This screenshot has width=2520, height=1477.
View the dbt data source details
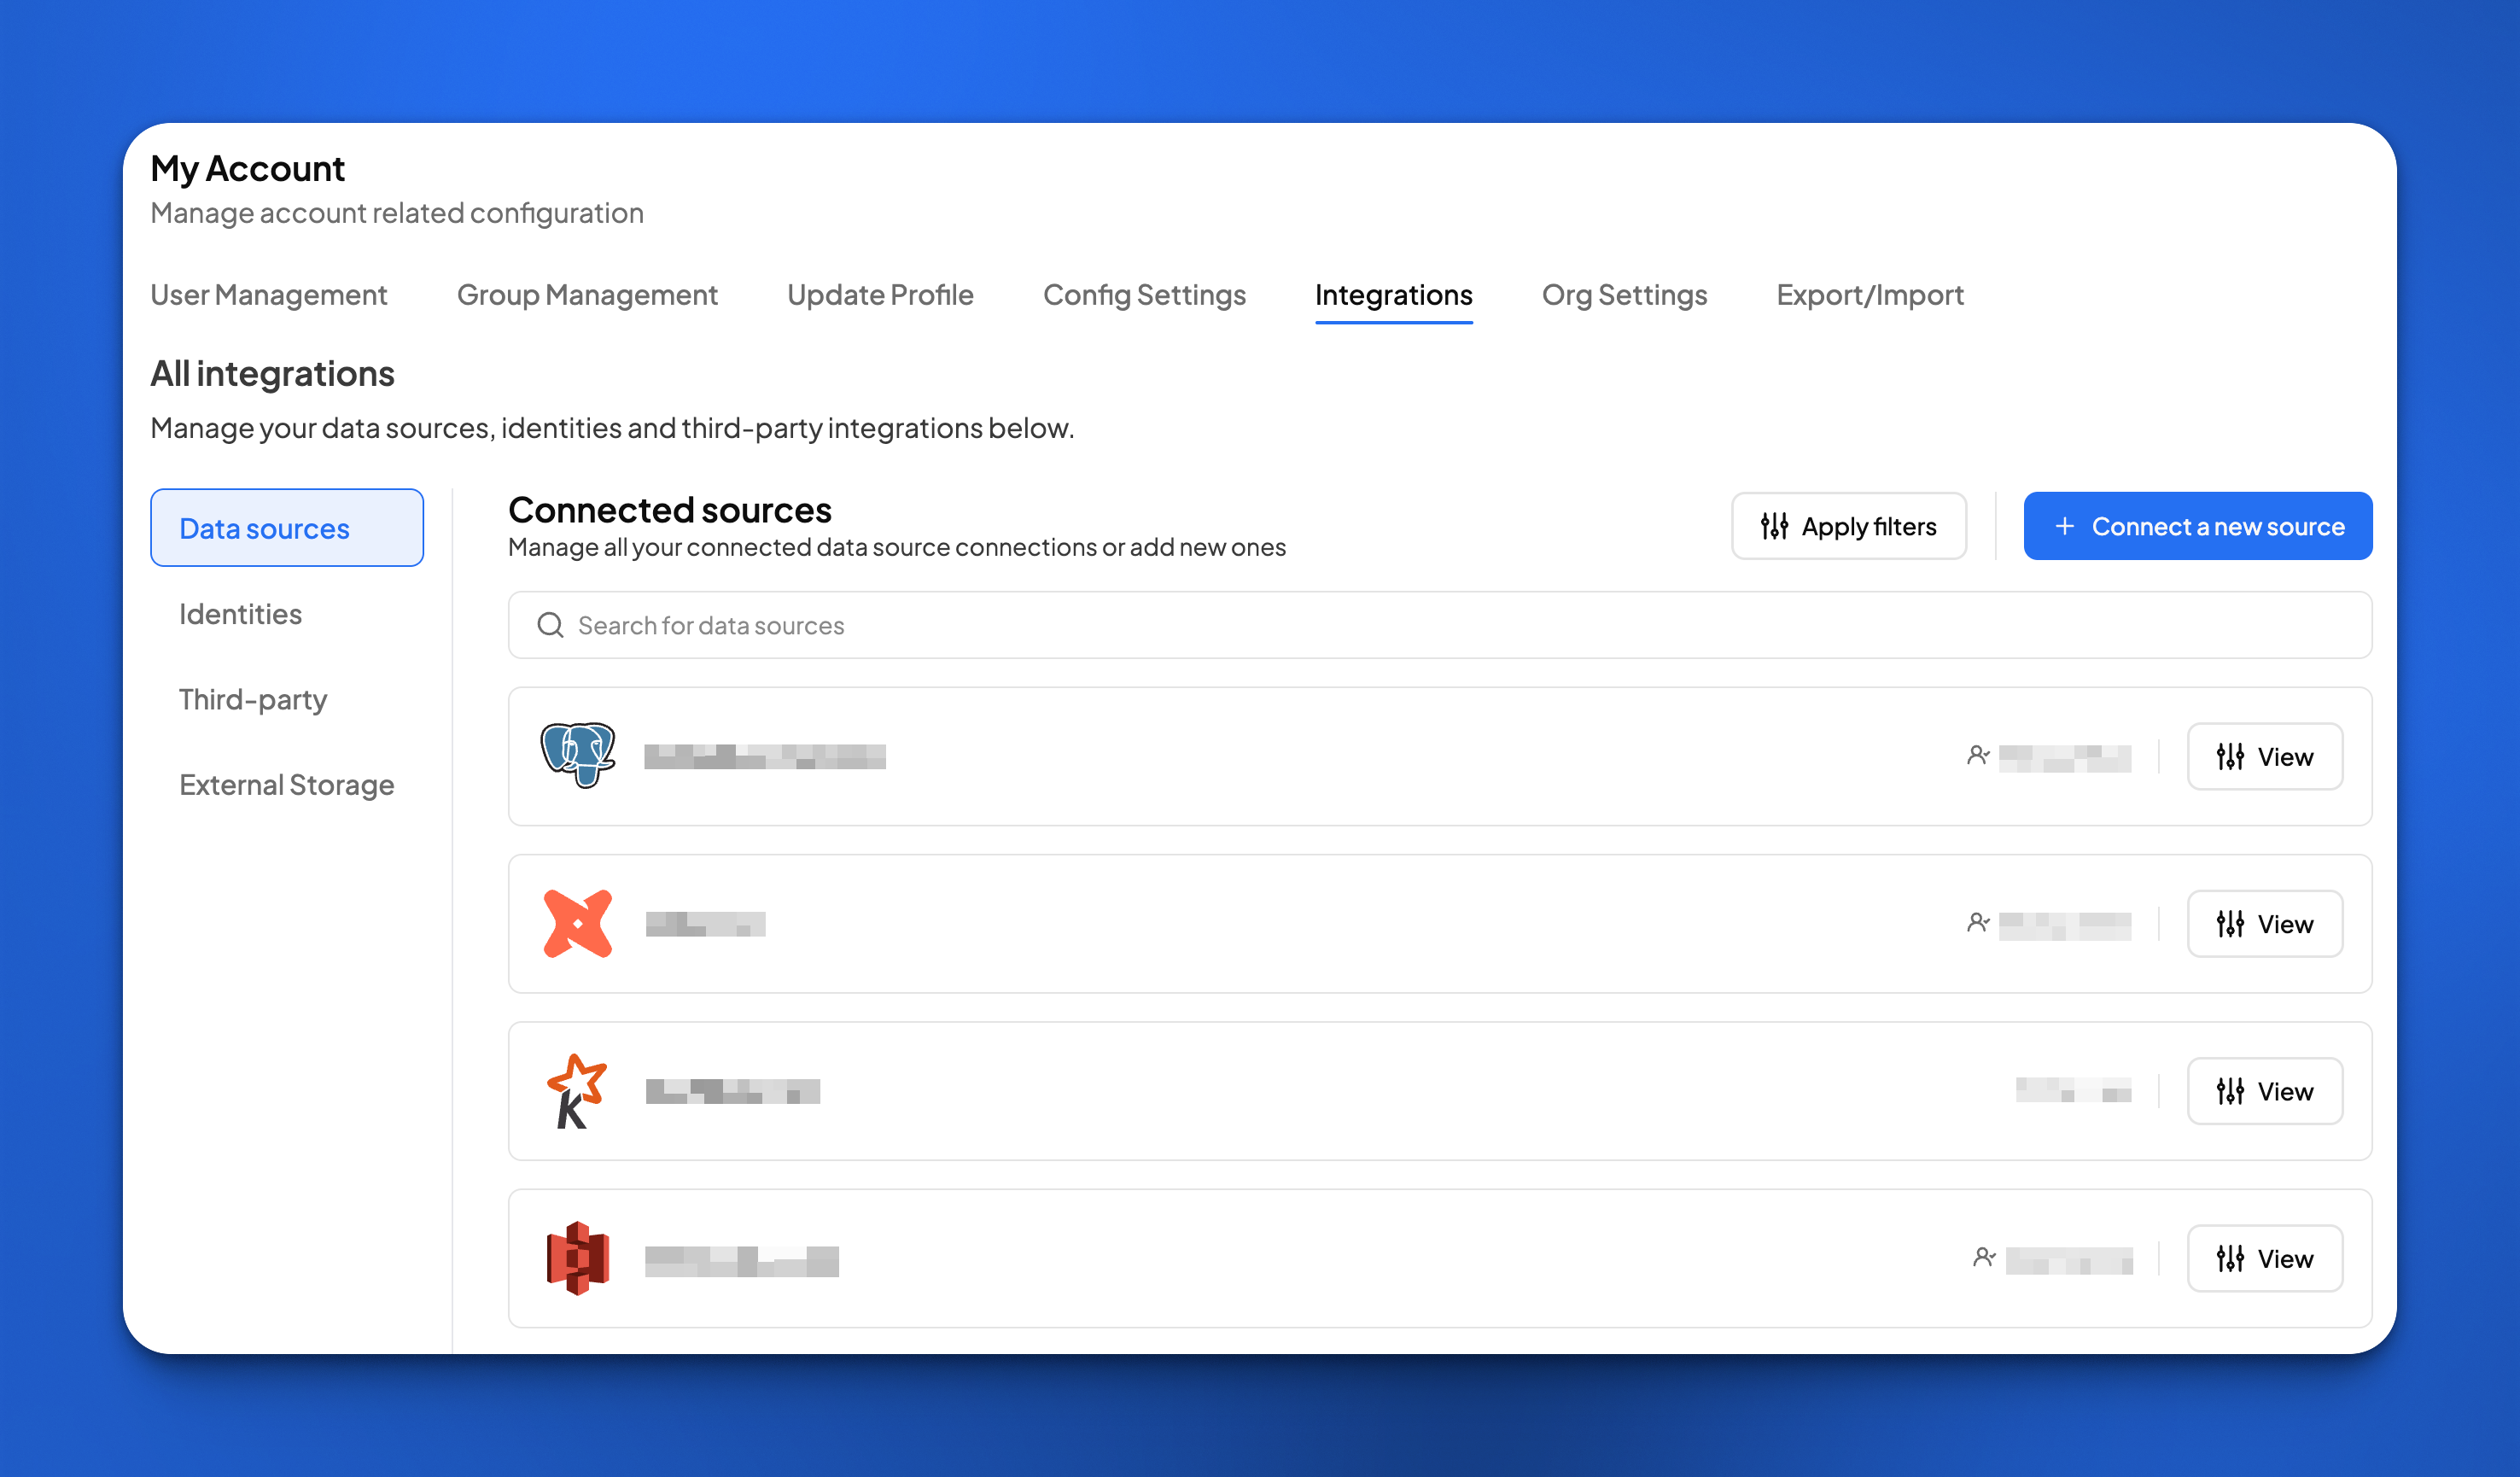pos(2264,924)
